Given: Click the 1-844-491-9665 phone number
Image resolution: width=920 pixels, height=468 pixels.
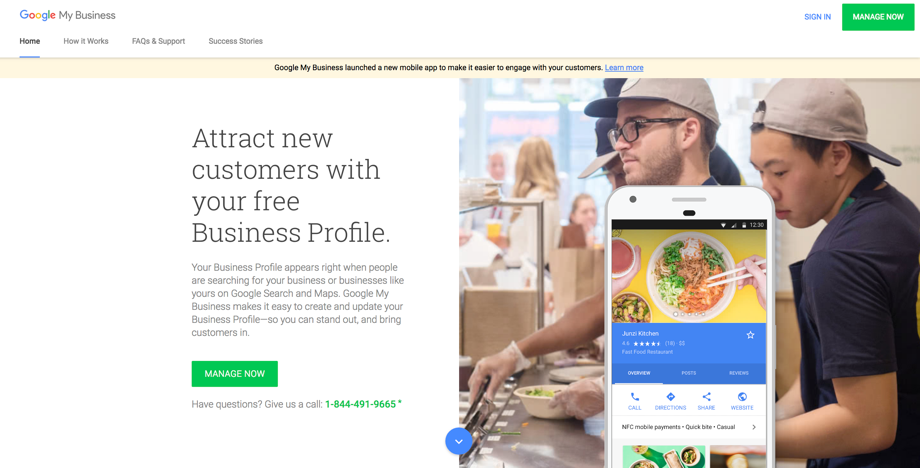Looking at the screenshot, I should point(361,404).
